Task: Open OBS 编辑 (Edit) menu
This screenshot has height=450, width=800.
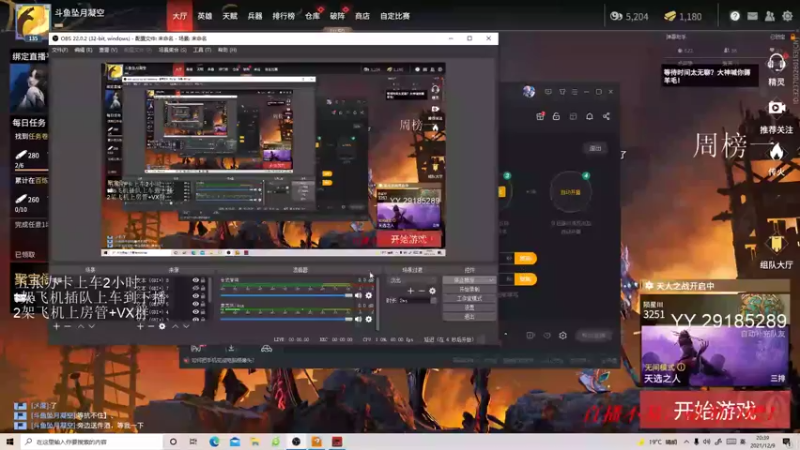Action: [83, 50]
